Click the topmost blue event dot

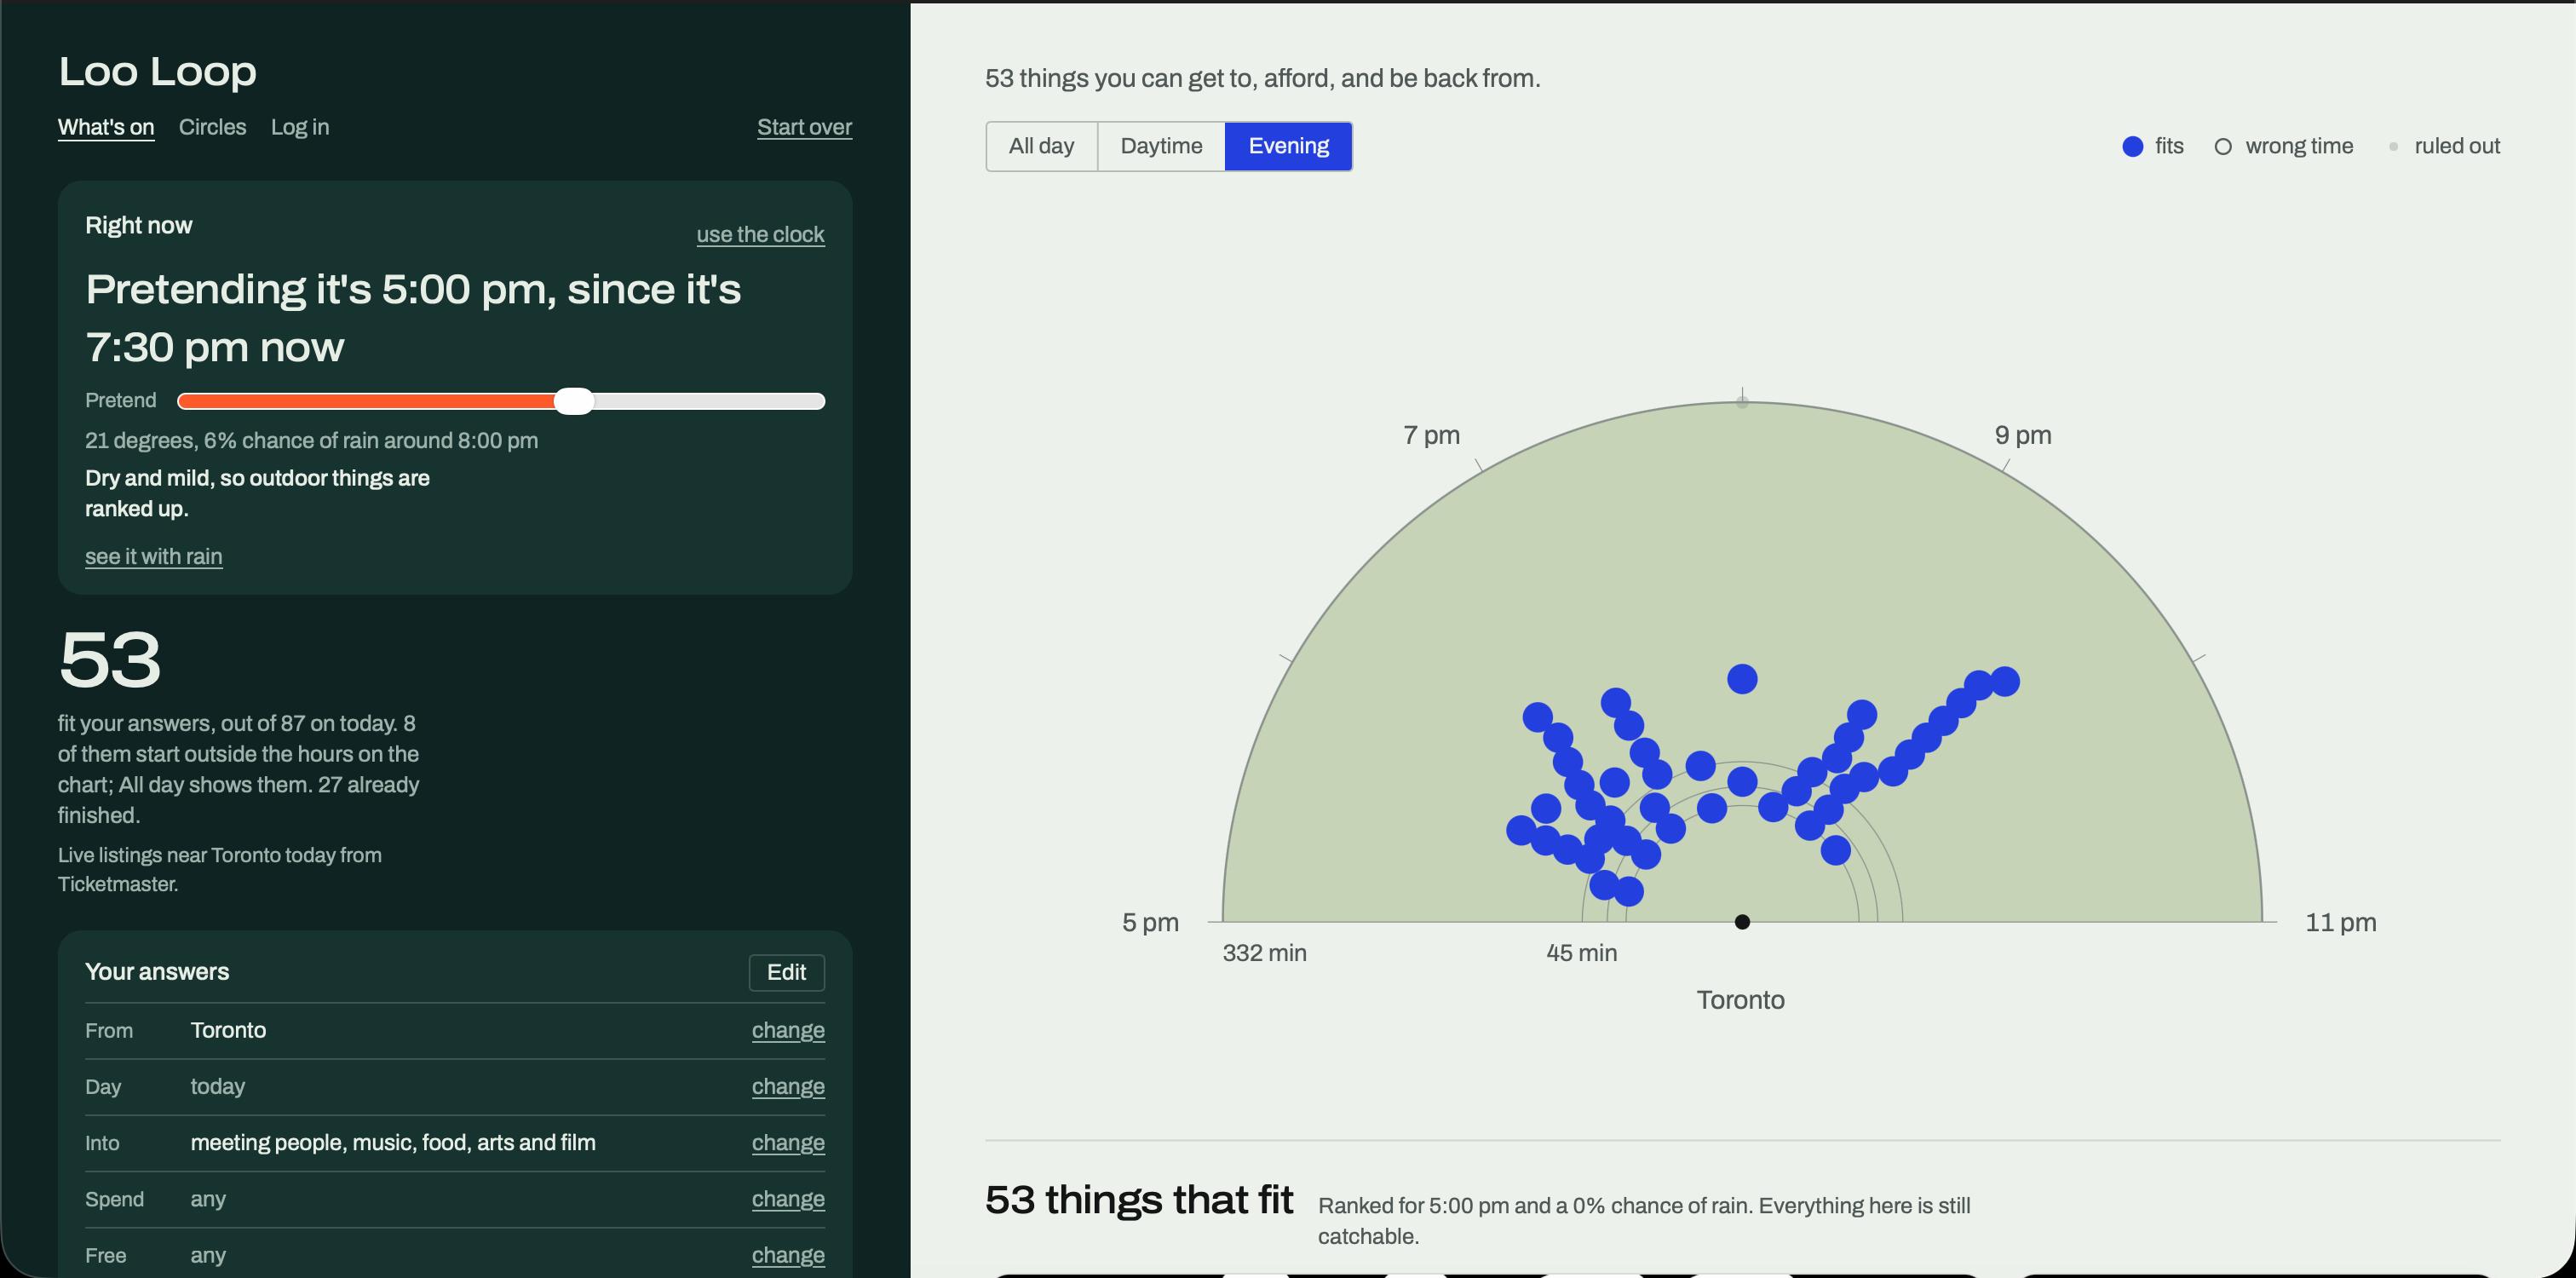click(x=1742, y=679)
